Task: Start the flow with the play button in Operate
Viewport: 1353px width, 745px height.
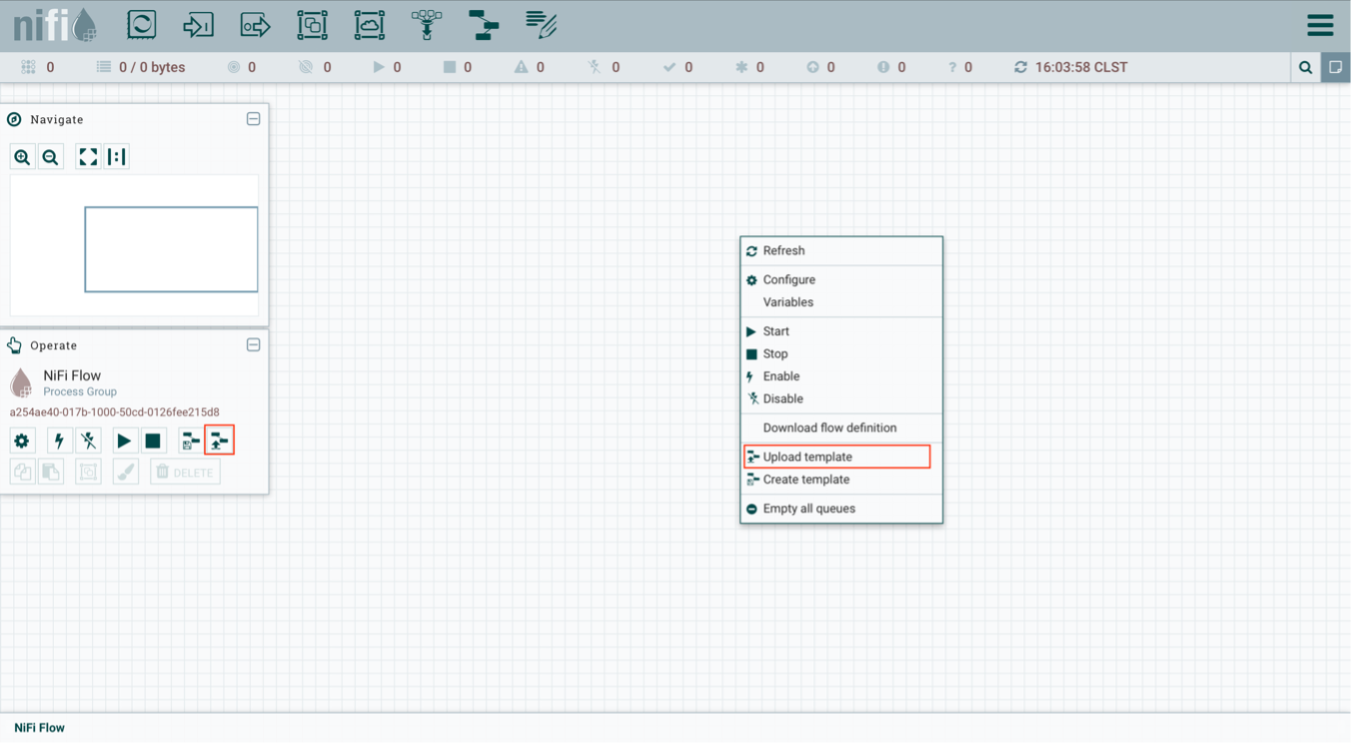Action: coord(123,440)
